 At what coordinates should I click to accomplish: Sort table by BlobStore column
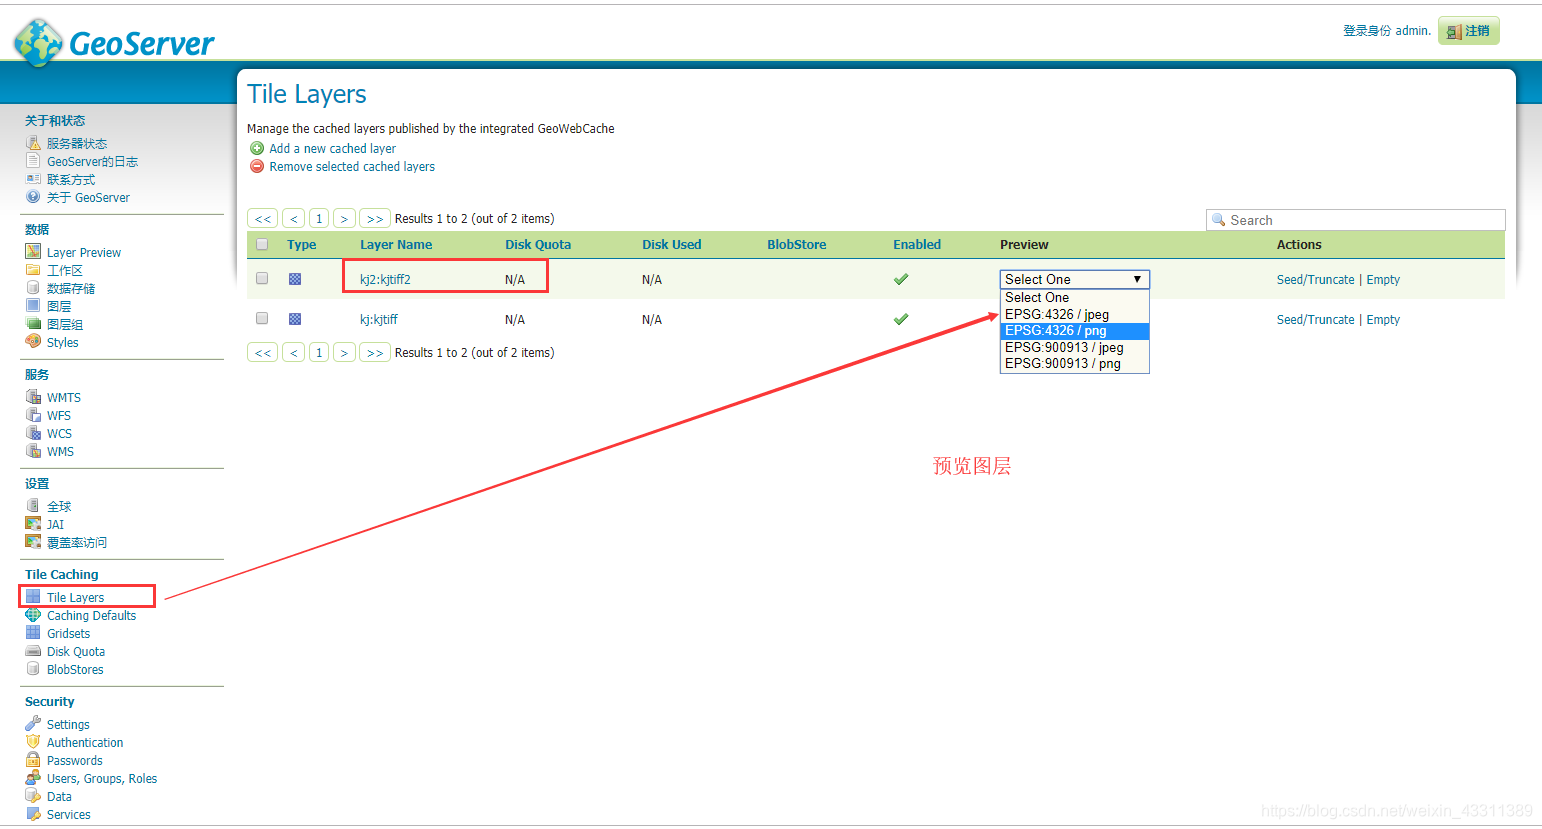(x=797, y=244)
